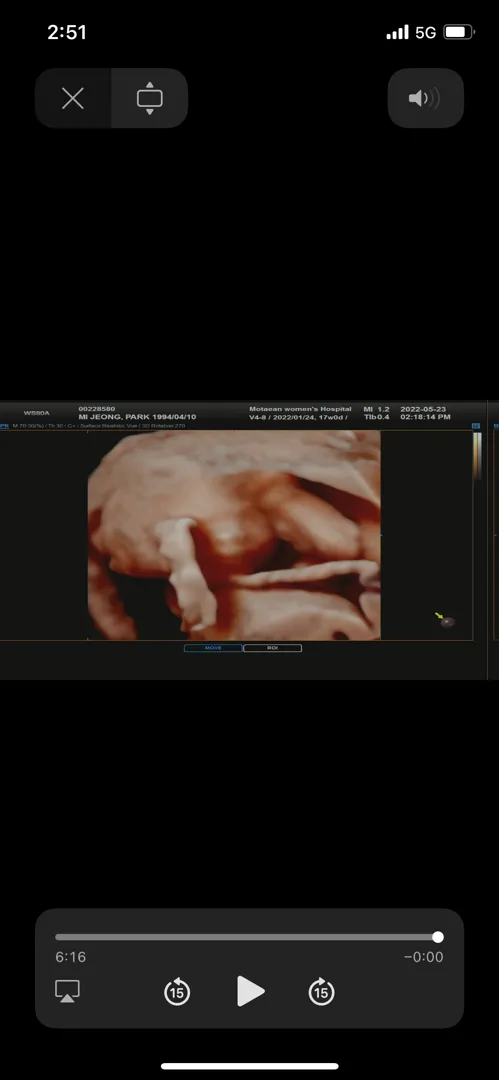Tap the 6:16 elapsed time label
Viewport: 499px width, 1080px height.
(x=70, y=957)
